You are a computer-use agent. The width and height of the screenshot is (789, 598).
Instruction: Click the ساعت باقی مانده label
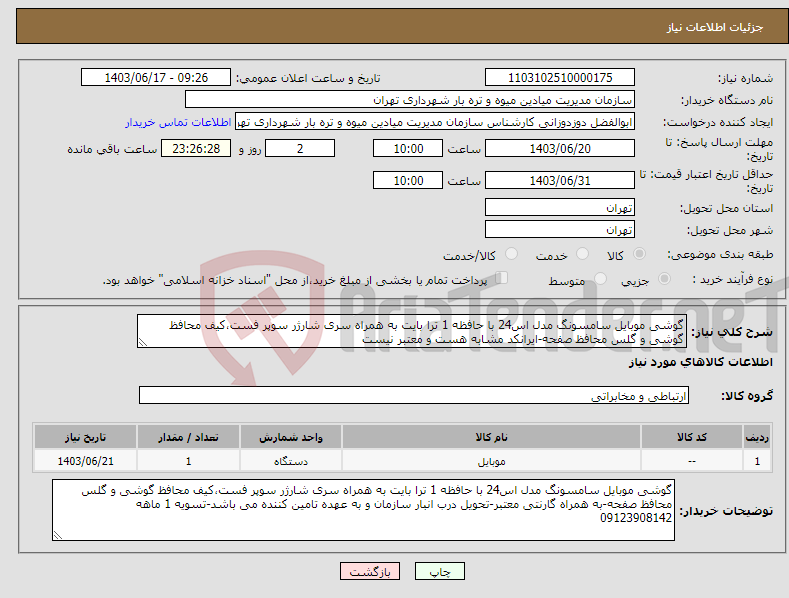[x=112, y=150]
